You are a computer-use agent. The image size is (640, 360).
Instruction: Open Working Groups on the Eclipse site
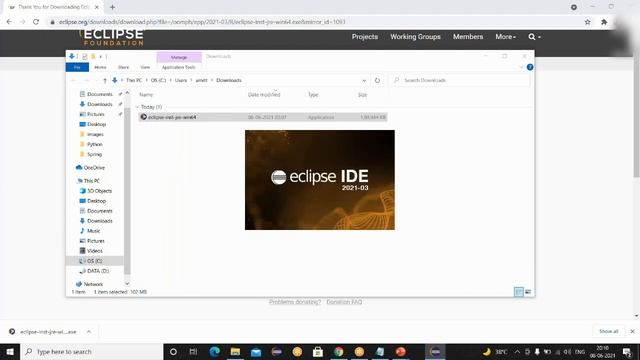tap(415, 37)
